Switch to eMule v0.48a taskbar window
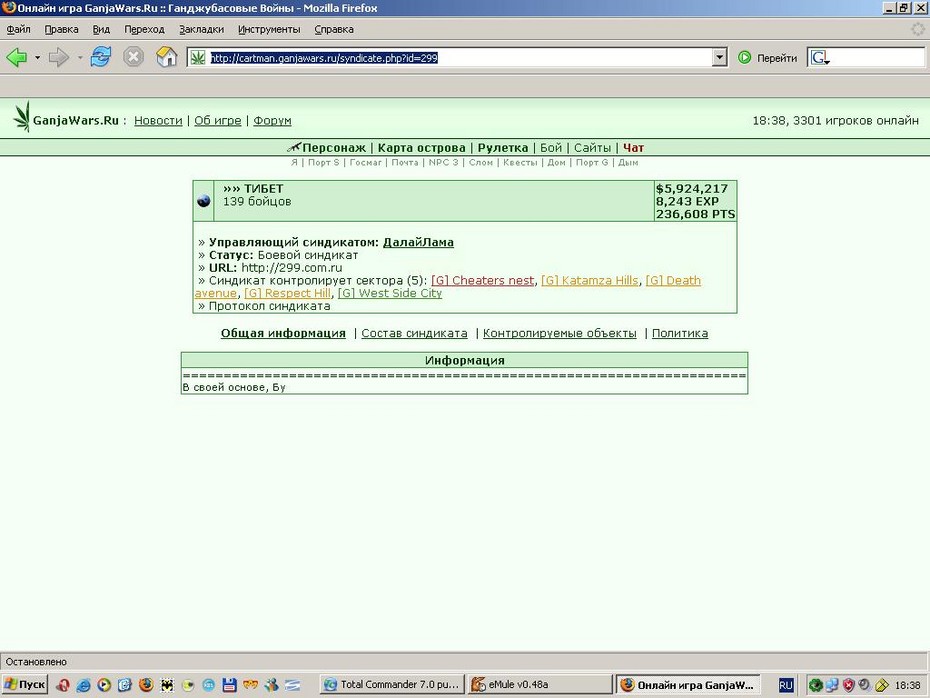The image size is (930, 698). tap(539, 684)
